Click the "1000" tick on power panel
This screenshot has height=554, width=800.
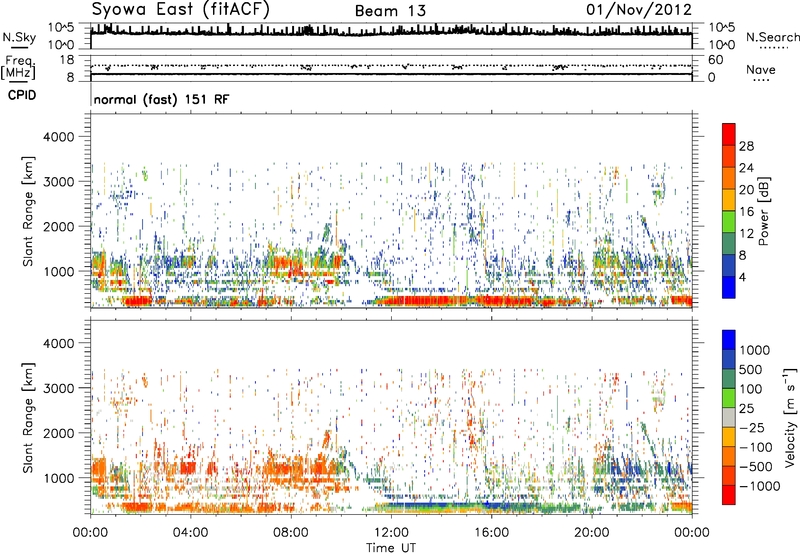pyautogui.click(x=59, y=271)
